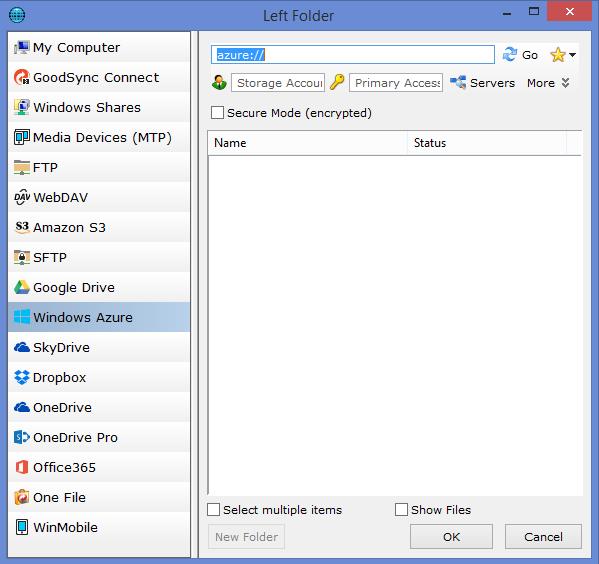
Task: Focus the azure:// address field
Action: (353, 55)
